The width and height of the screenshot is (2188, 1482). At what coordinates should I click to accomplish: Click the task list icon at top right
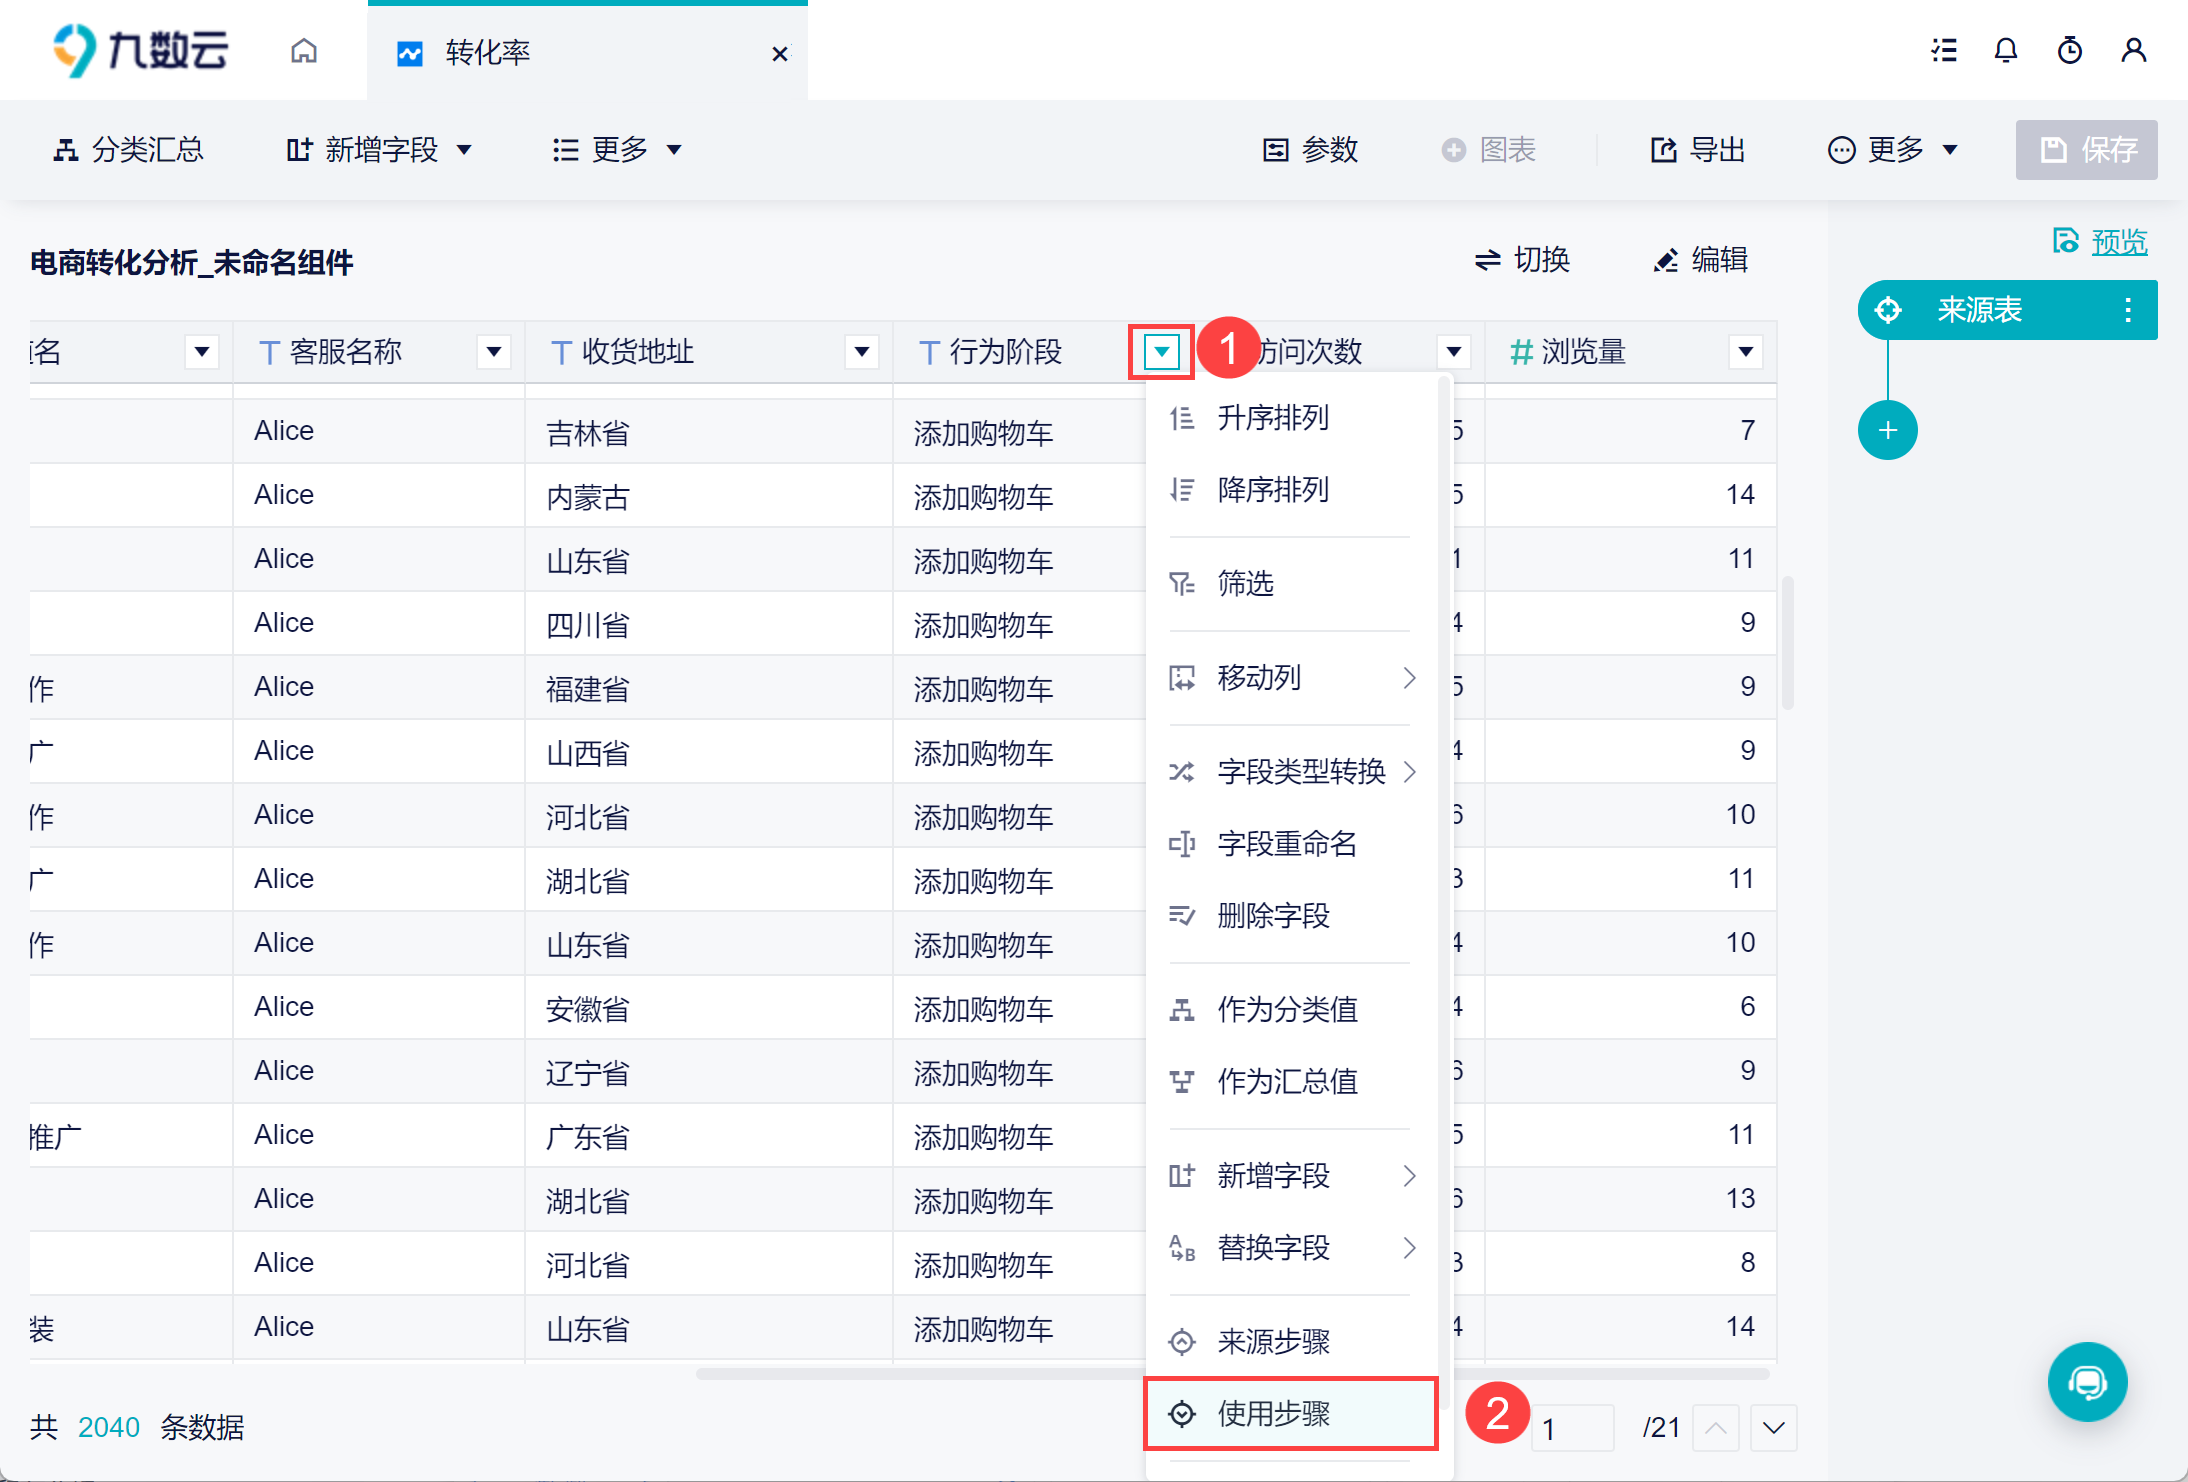(1943, 51)
